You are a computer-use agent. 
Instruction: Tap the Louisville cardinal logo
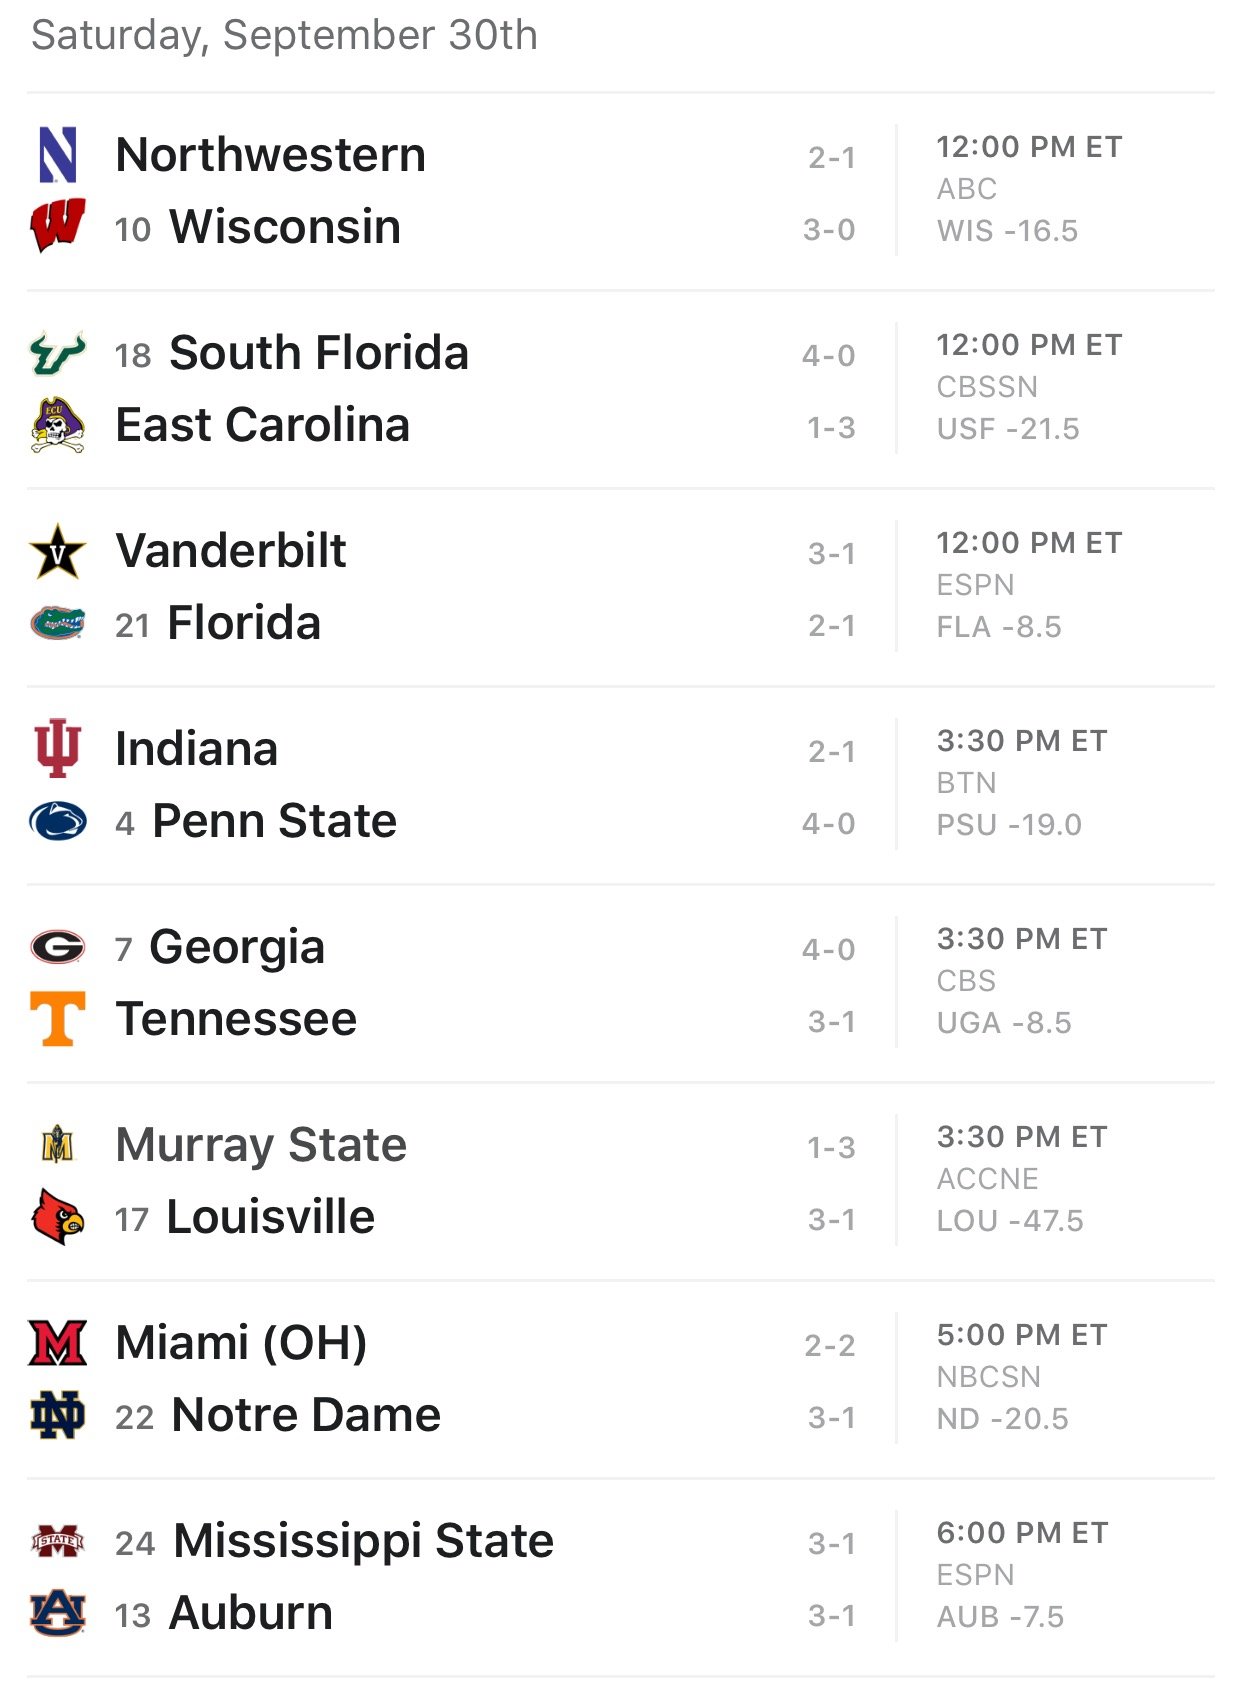pyautogui.click(x=58, y=1216)
